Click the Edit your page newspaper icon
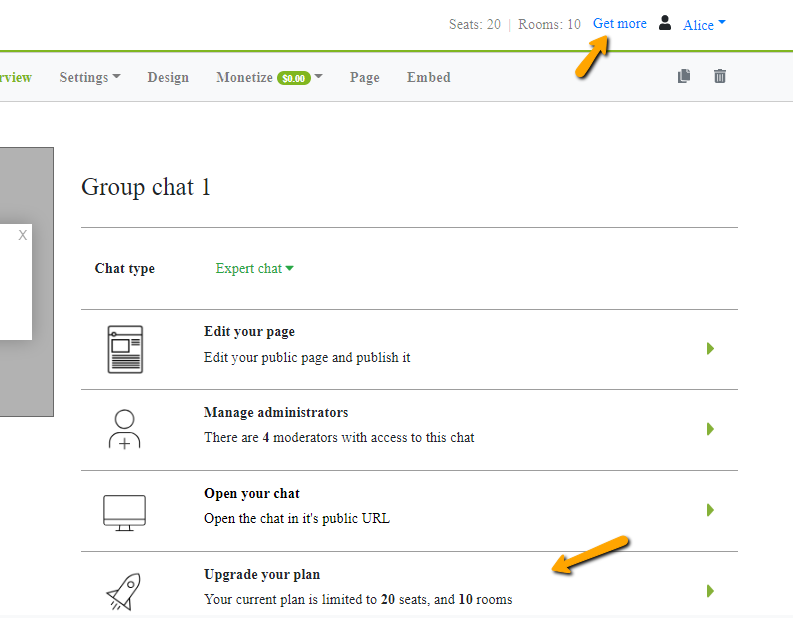The width and height of the screenshot is (793, 618). pos(125,349)
